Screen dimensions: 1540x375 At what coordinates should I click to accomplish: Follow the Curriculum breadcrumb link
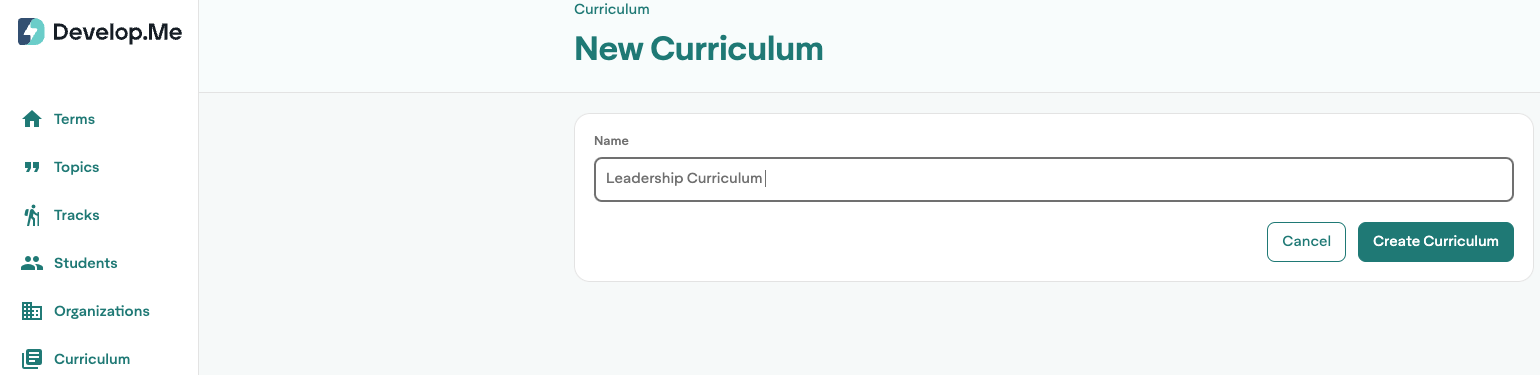point(612,9)
